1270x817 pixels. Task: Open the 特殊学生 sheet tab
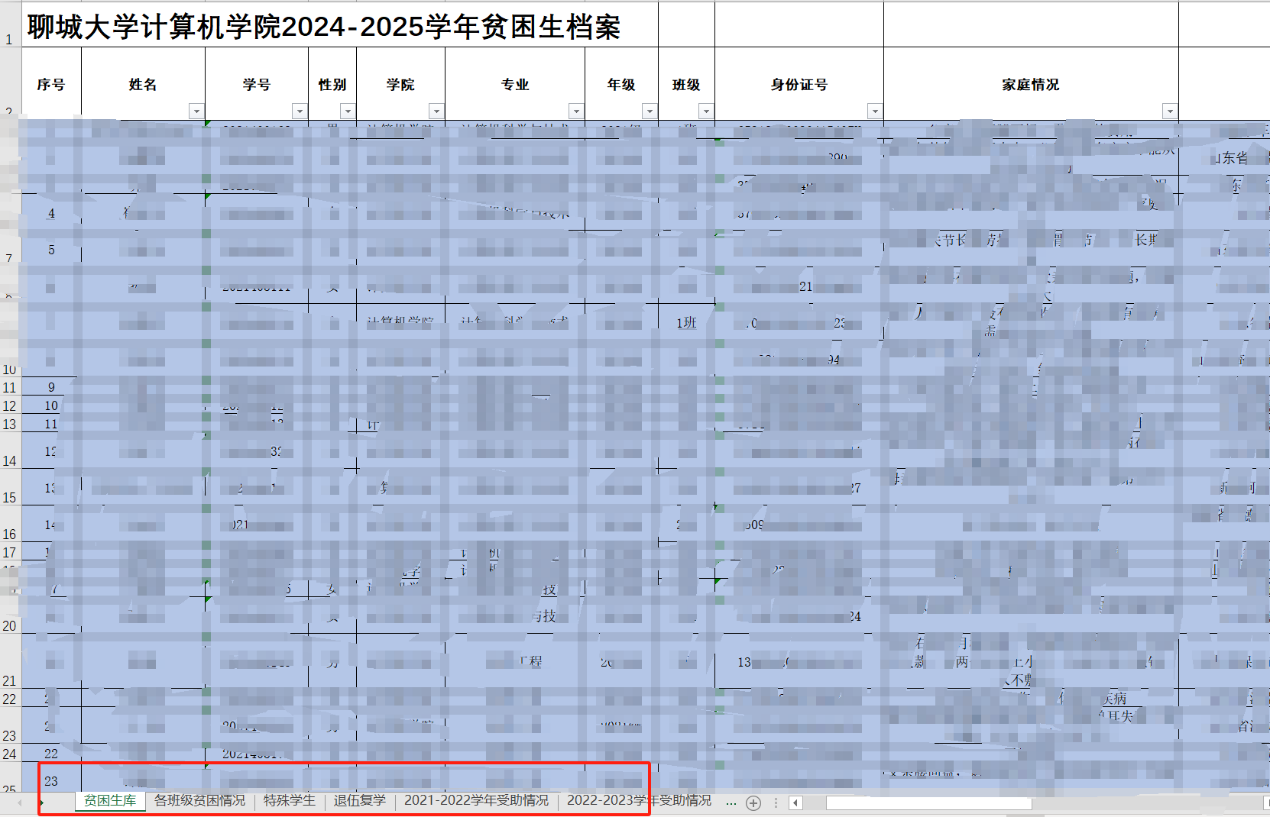[x=289, y=801]
